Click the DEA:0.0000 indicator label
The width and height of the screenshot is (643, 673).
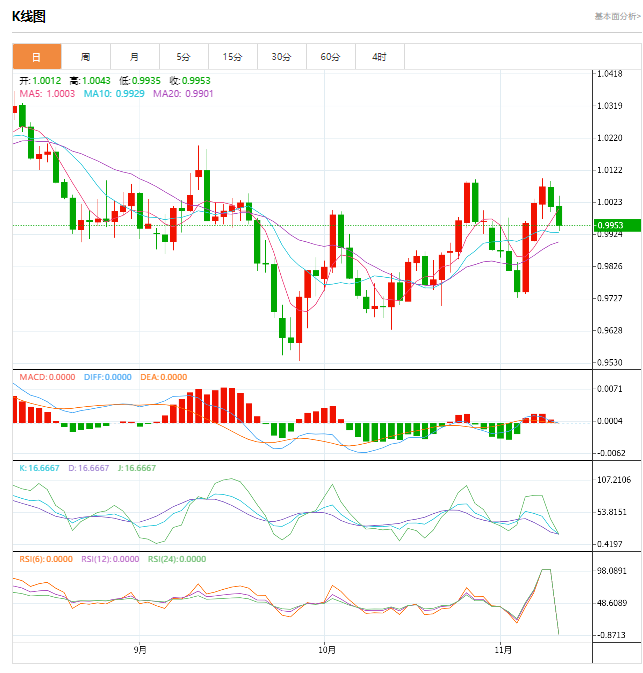point(164,377)
